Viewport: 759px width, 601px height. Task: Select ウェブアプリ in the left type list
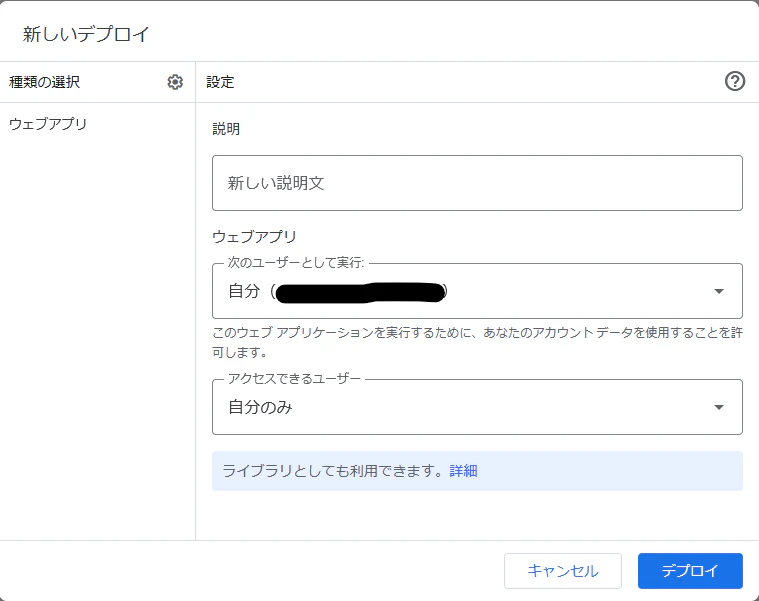pos(48,124)
